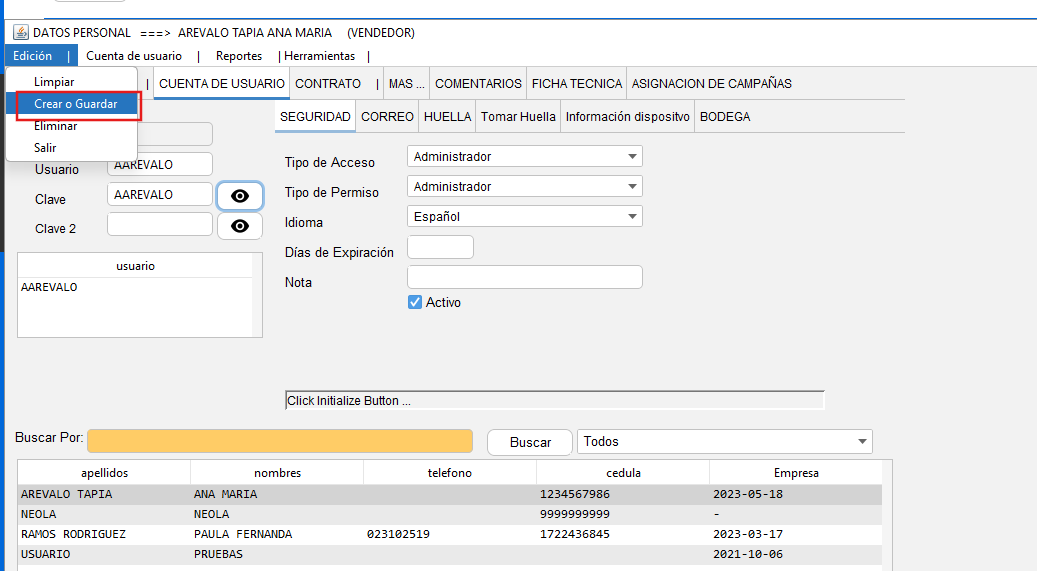Click the orange Buscar Por search field
Image resolution: width=1037 pixels, height=571 pixels.
click(x=280, y=441)
